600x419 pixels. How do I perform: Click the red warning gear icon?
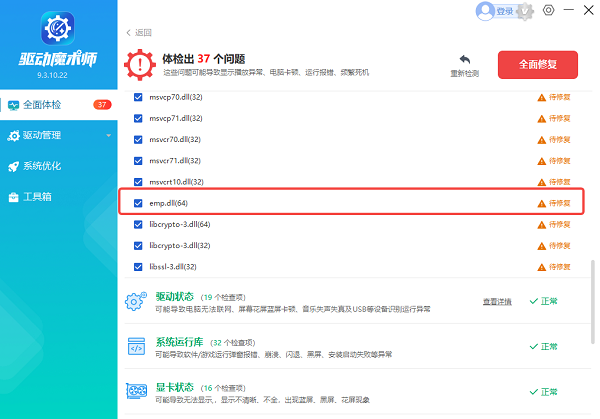pos(140,65)
